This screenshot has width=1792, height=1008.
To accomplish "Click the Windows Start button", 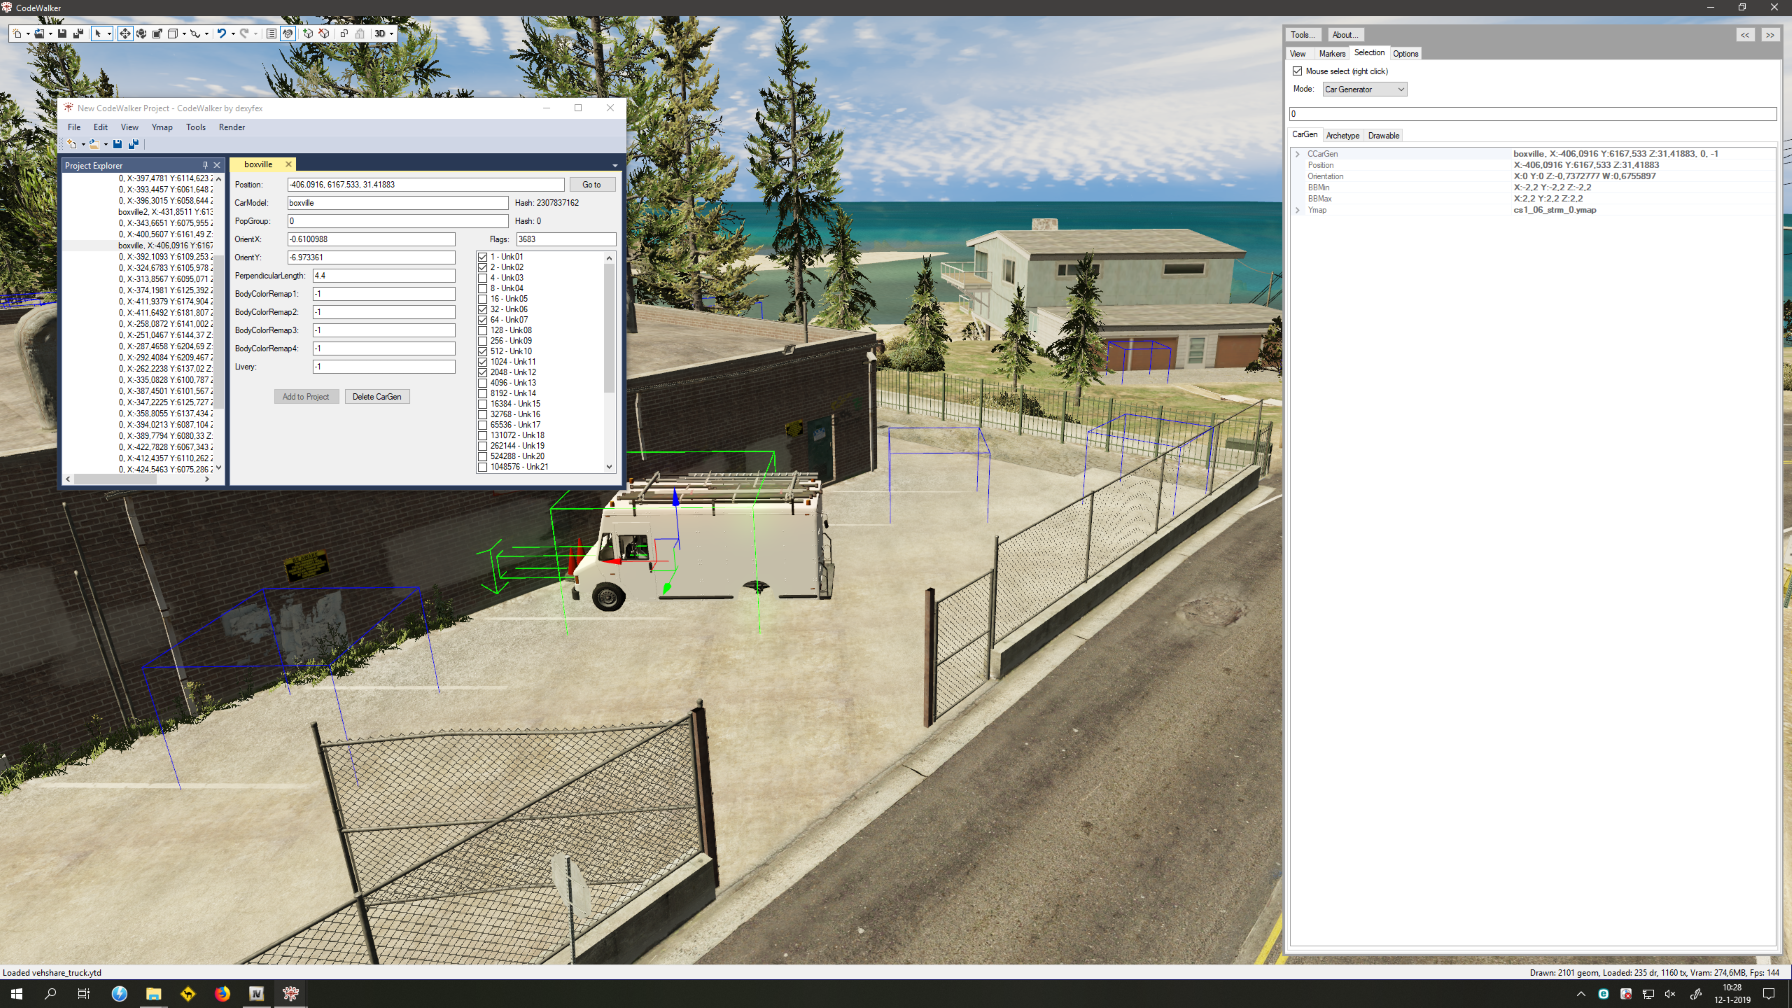I will (16, 993).
